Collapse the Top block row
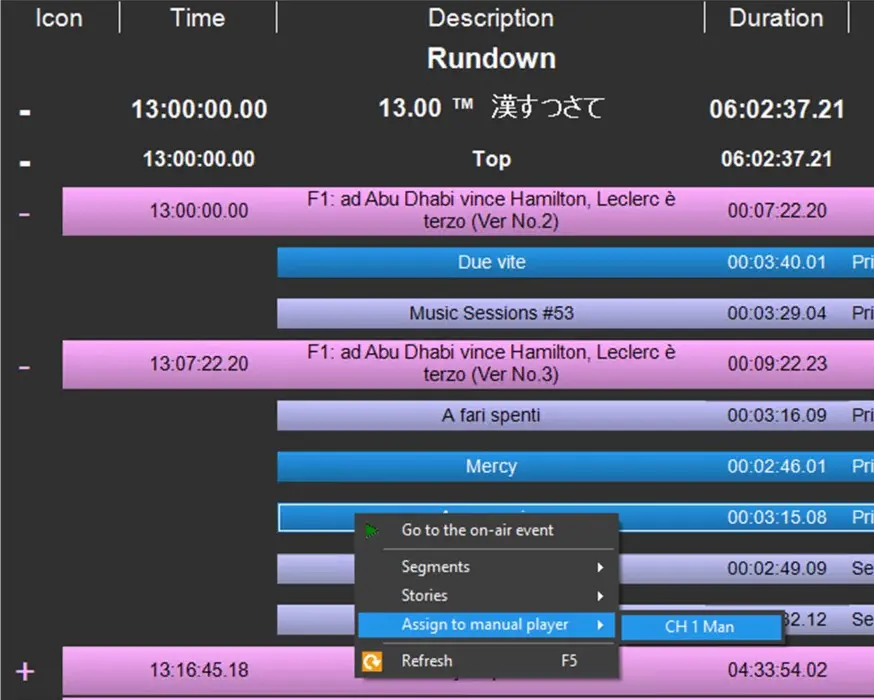The height and width of the screenshot is (700, 874). tap(25, 160)
